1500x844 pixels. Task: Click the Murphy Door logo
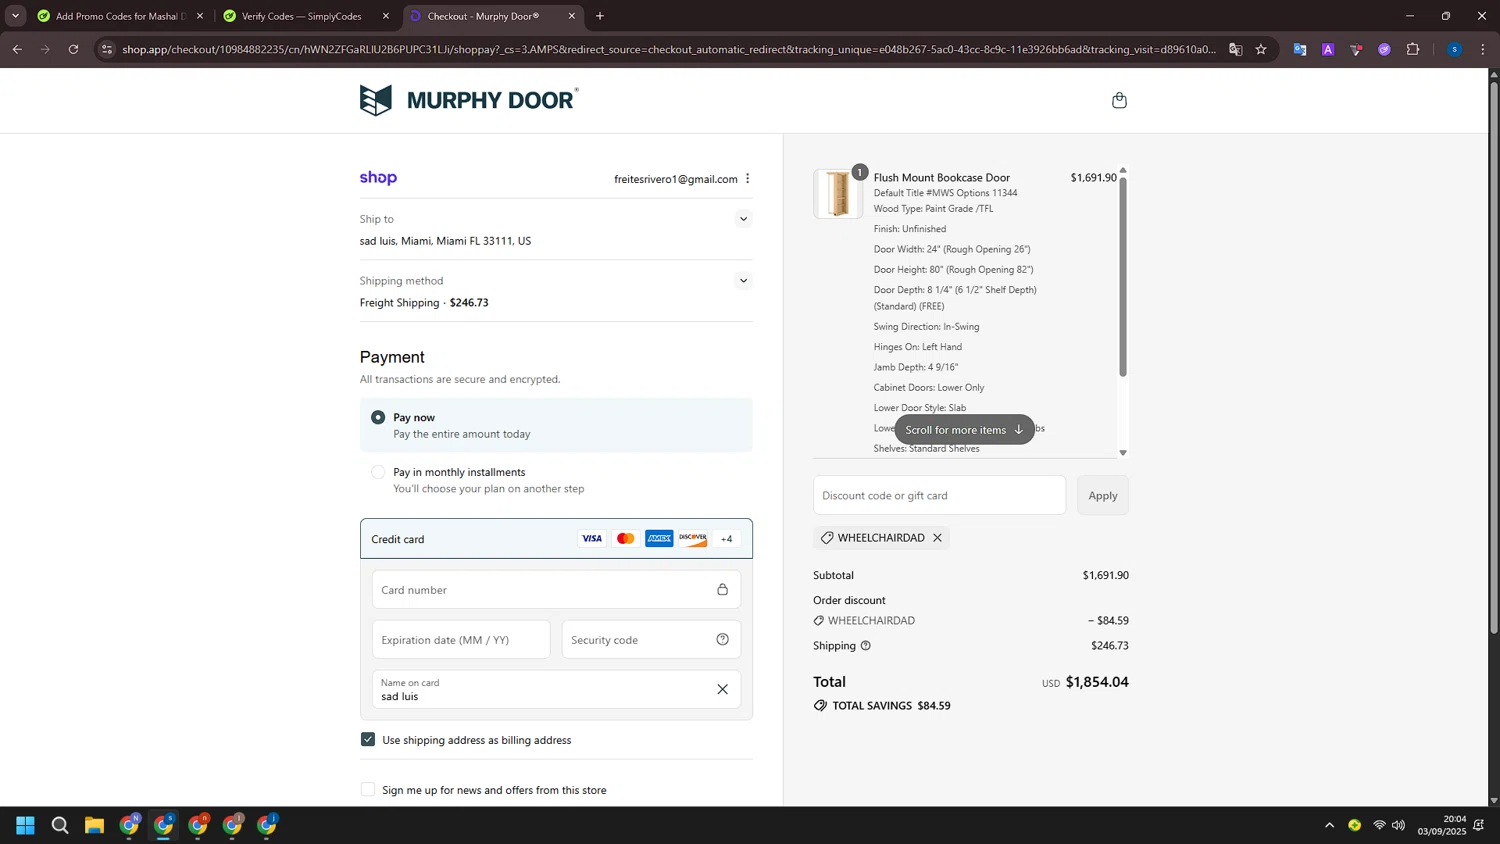[469, 100]
